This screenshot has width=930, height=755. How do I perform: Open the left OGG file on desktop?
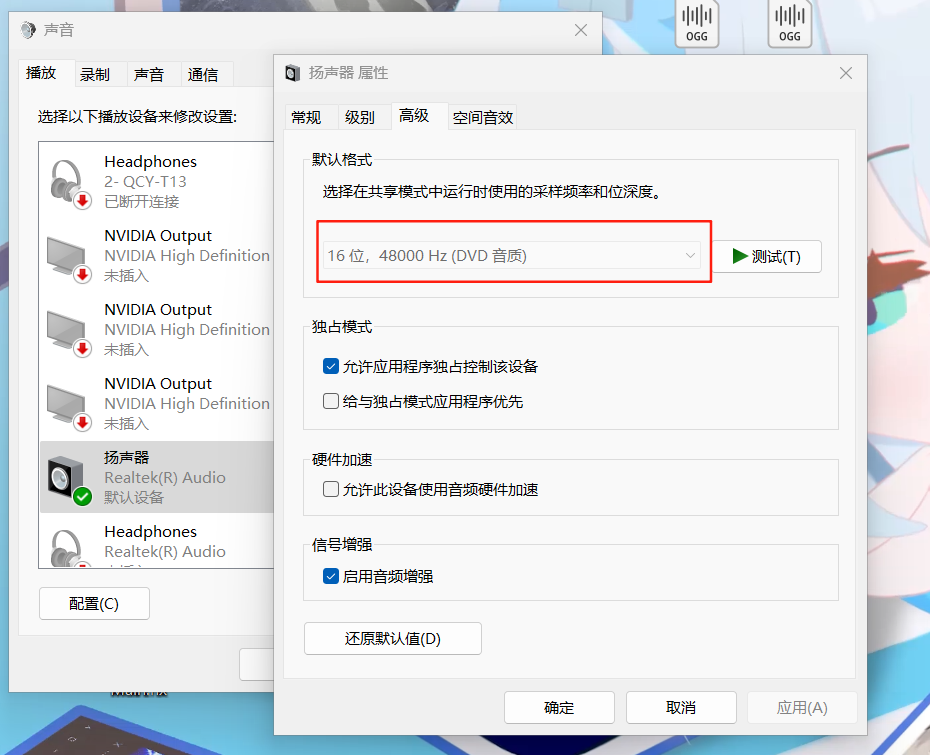(x=697, y=24)
